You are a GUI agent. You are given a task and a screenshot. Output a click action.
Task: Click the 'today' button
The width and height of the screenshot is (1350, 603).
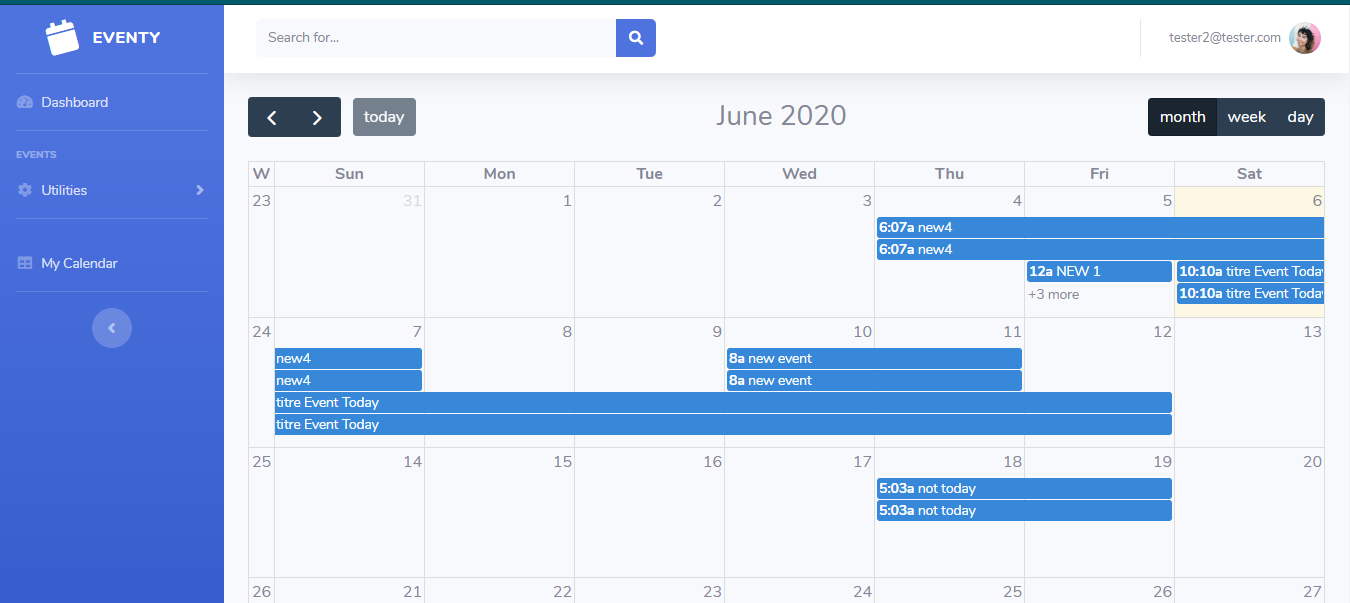tap(384, 117)
